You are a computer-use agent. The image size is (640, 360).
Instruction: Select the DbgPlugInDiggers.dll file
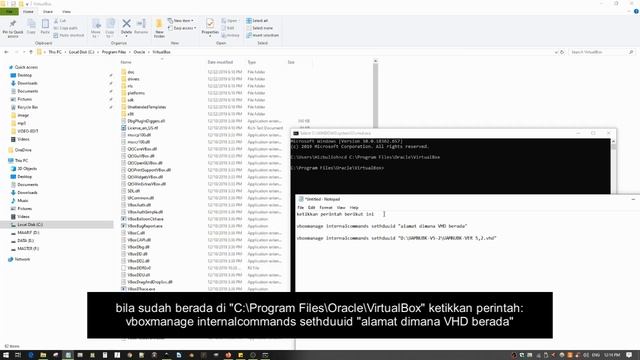146,121
